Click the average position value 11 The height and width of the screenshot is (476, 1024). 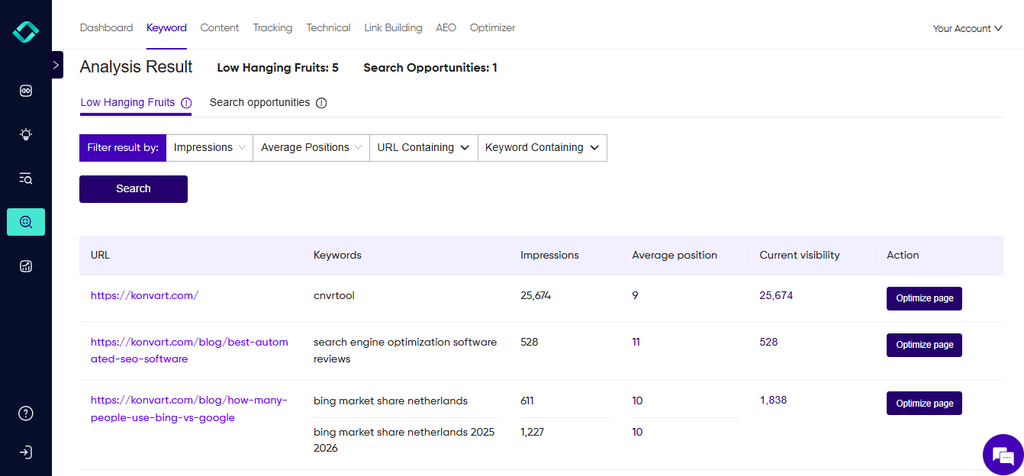pyautogui.click(x=636, y=342)
